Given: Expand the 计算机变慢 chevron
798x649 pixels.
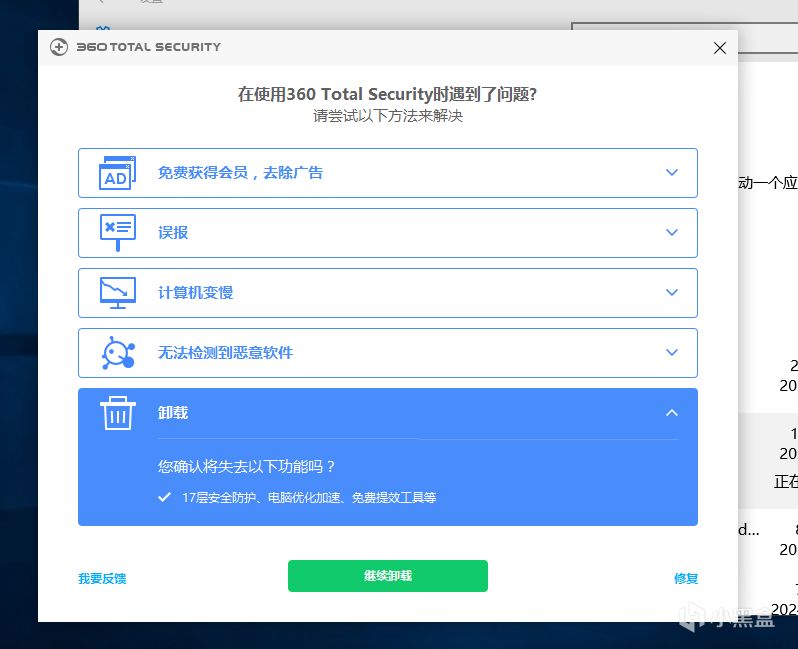Looking at the screenshot, I should click(x=672, y=292).
